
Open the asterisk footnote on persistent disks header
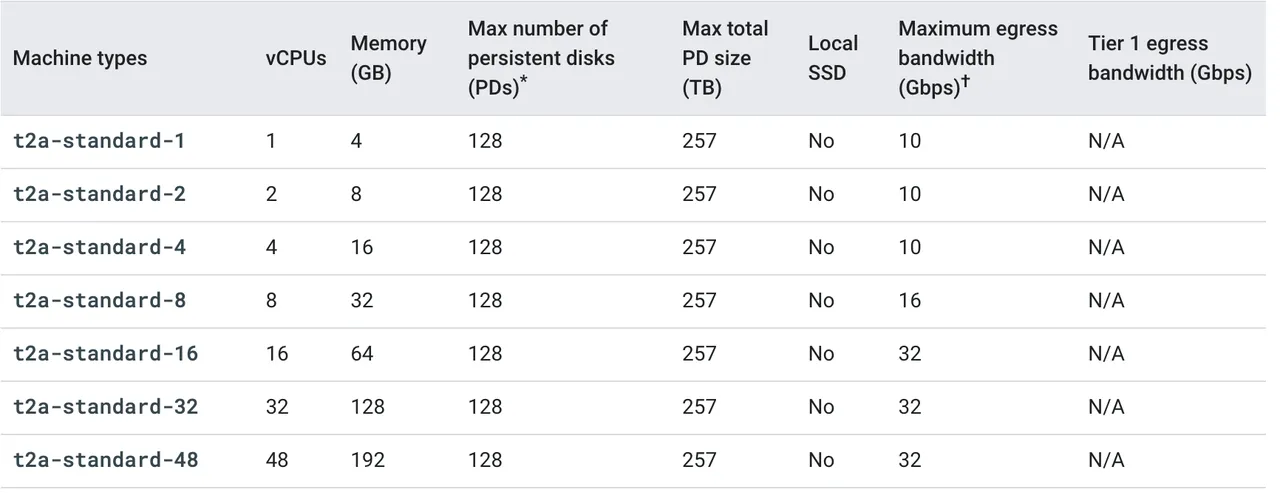pos(523,81)
